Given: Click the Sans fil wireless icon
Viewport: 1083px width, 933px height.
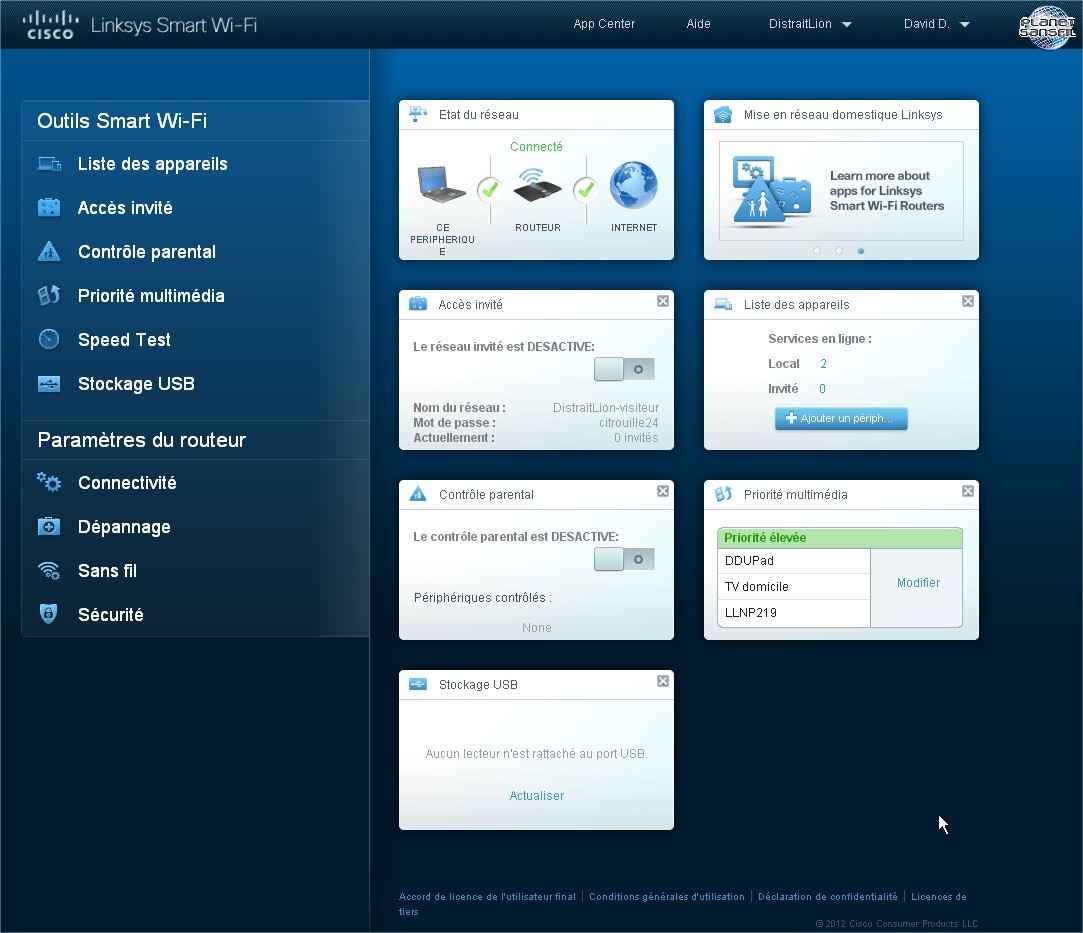Looking at the screenshot, I should pyautogui.click(x=49, y=570).
